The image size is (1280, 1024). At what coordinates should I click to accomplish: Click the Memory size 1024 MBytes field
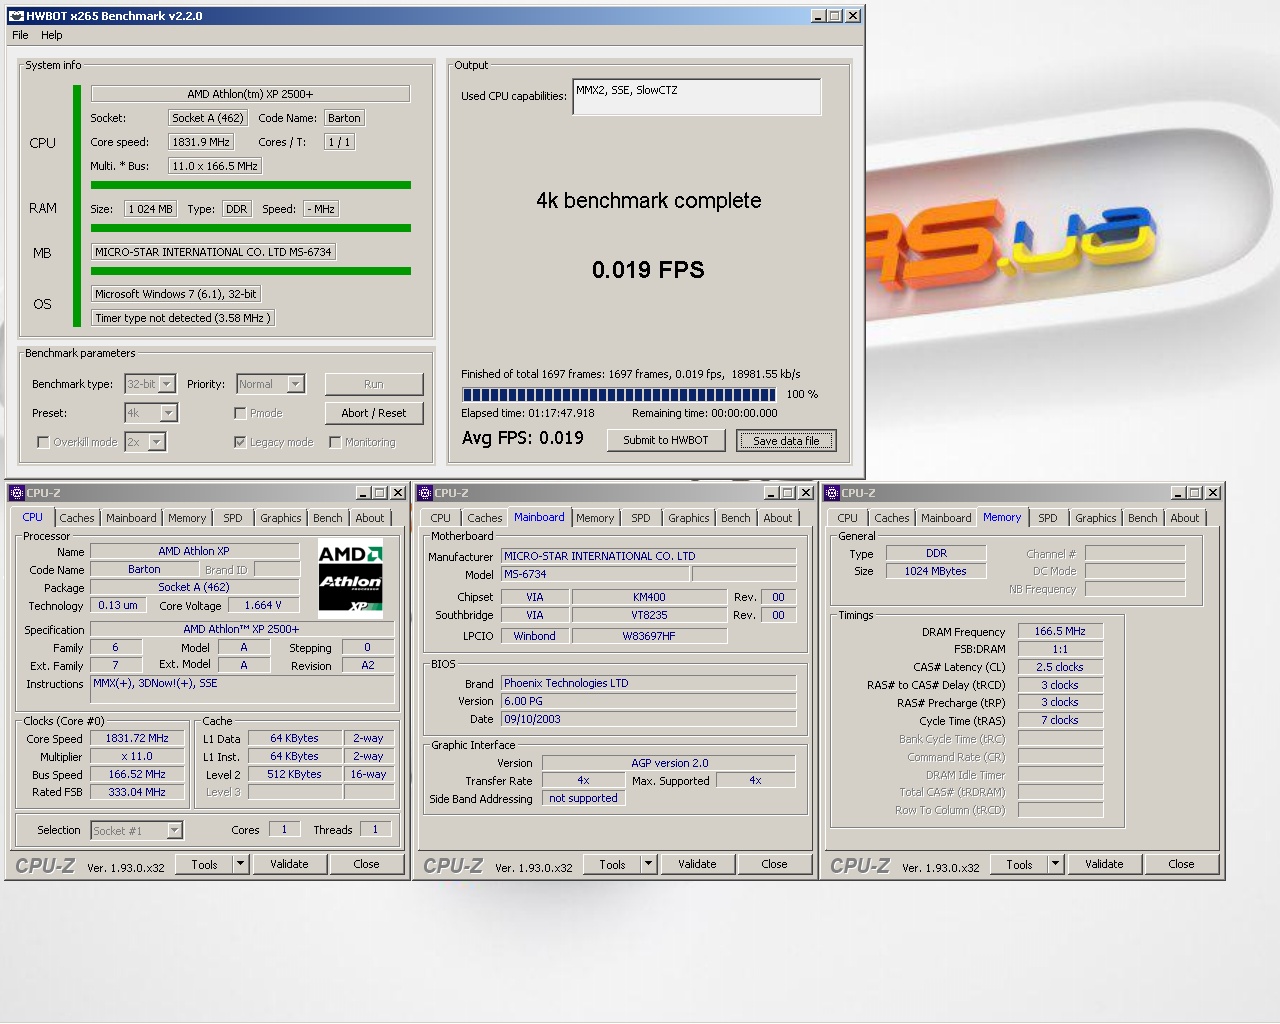[x=936, y=571]
